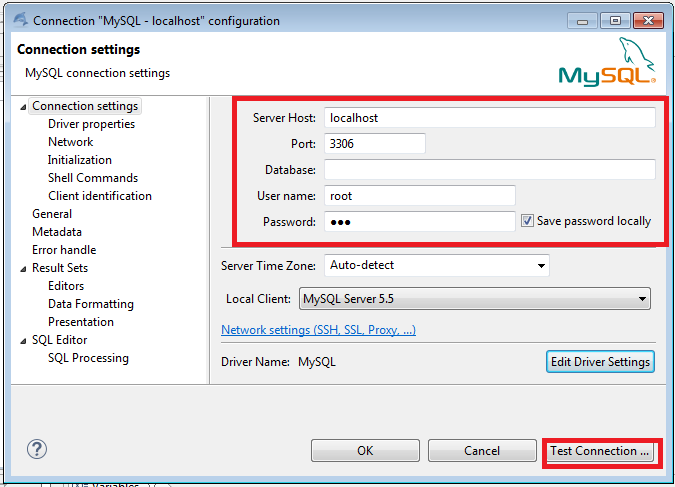Open Presentation settings page
The image size is (675, 487).
pyautogui.click(x=81, y=322)
